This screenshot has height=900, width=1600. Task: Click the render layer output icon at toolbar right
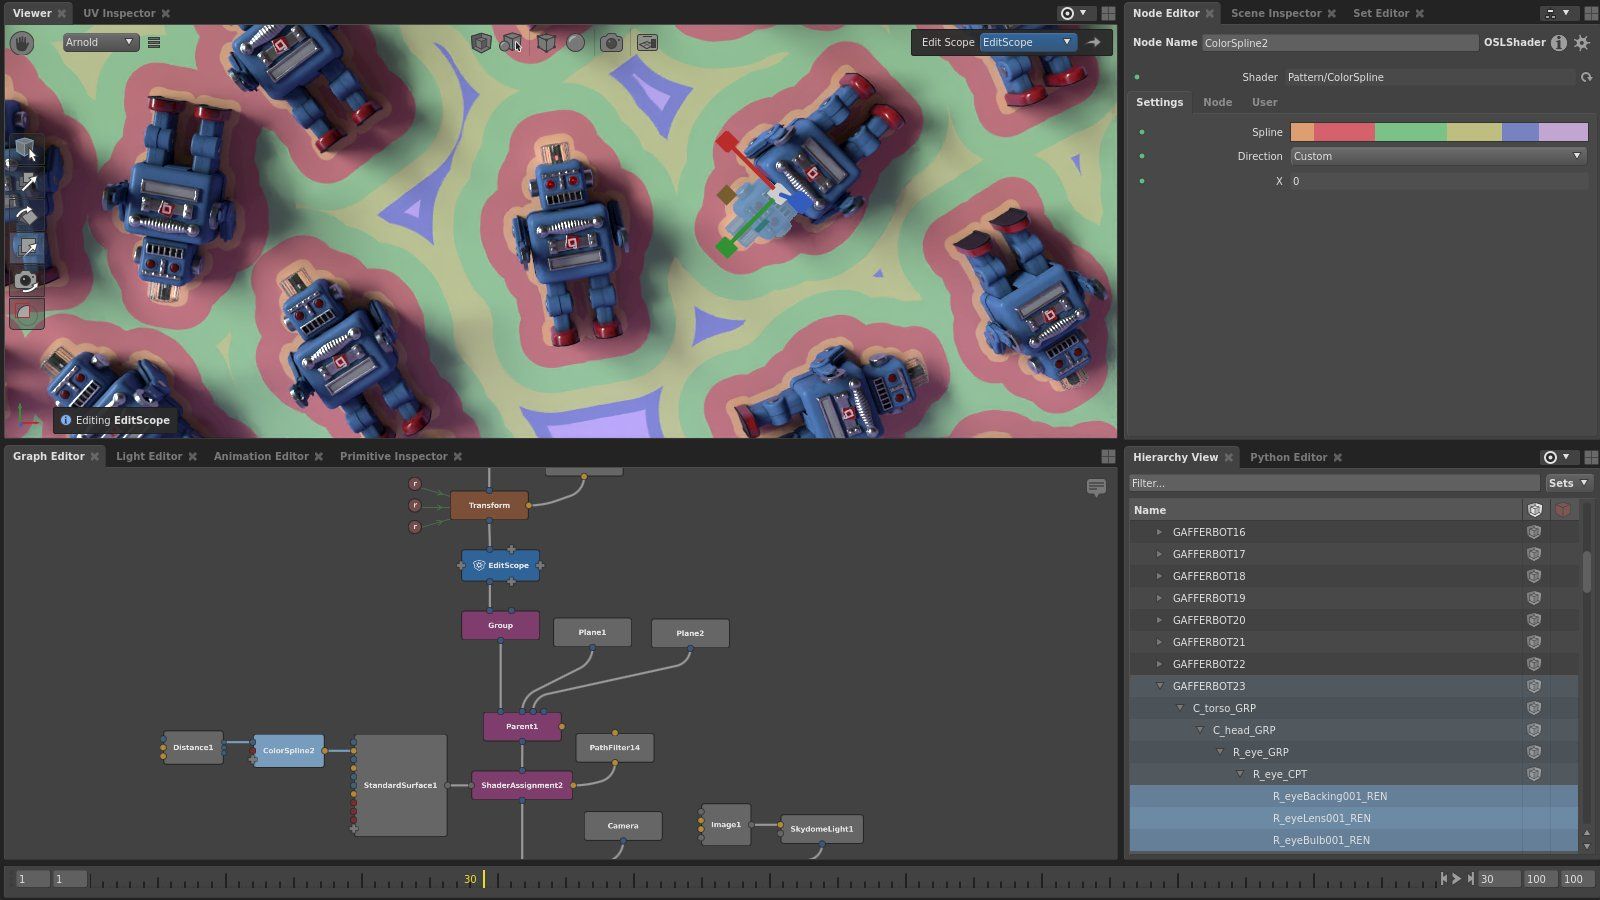(x=648, y=42)
